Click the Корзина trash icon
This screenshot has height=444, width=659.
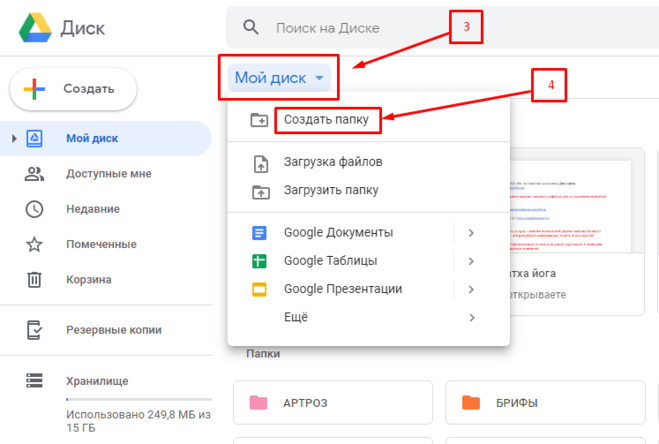(x=35, y=280)
